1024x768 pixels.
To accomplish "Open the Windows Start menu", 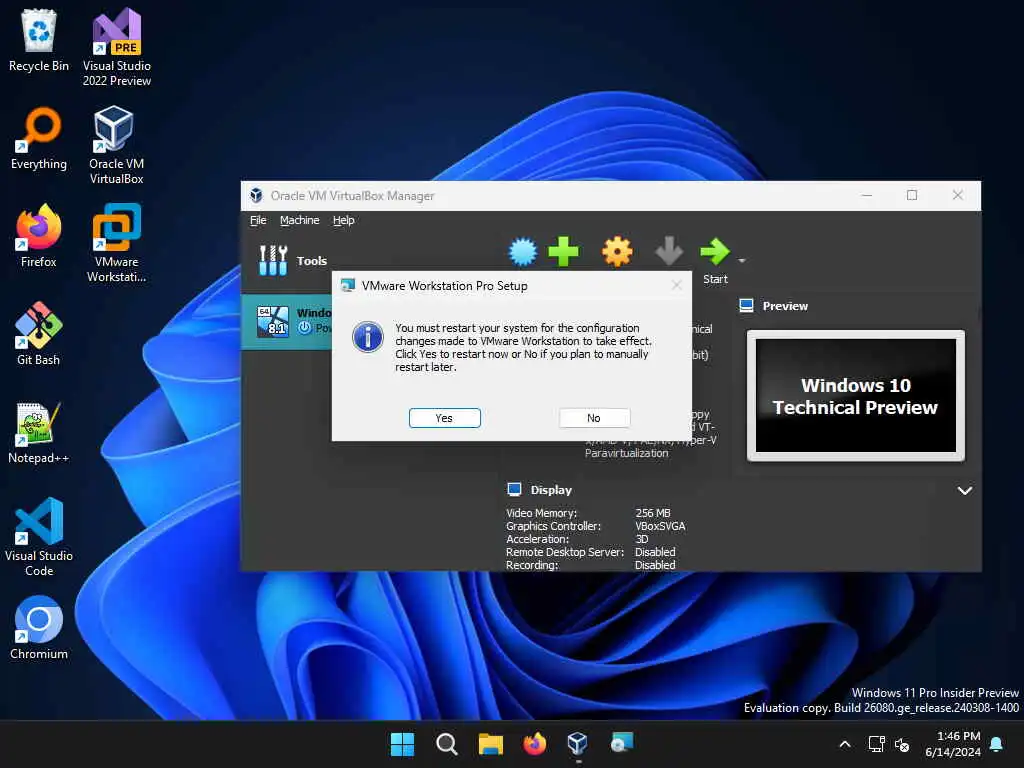I will 402,744.
